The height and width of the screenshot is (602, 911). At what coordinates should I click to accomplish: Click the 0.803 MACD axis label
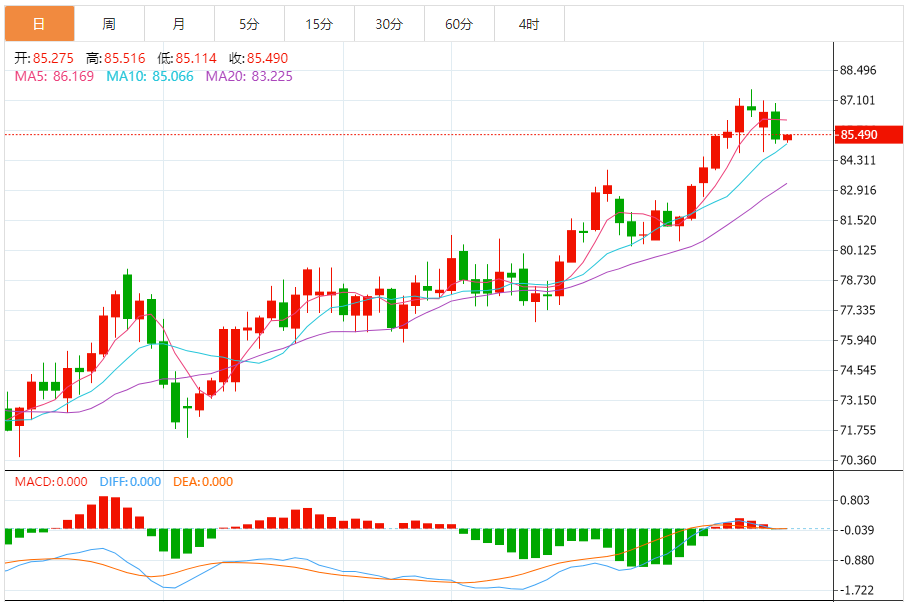[x=855, y=500]
